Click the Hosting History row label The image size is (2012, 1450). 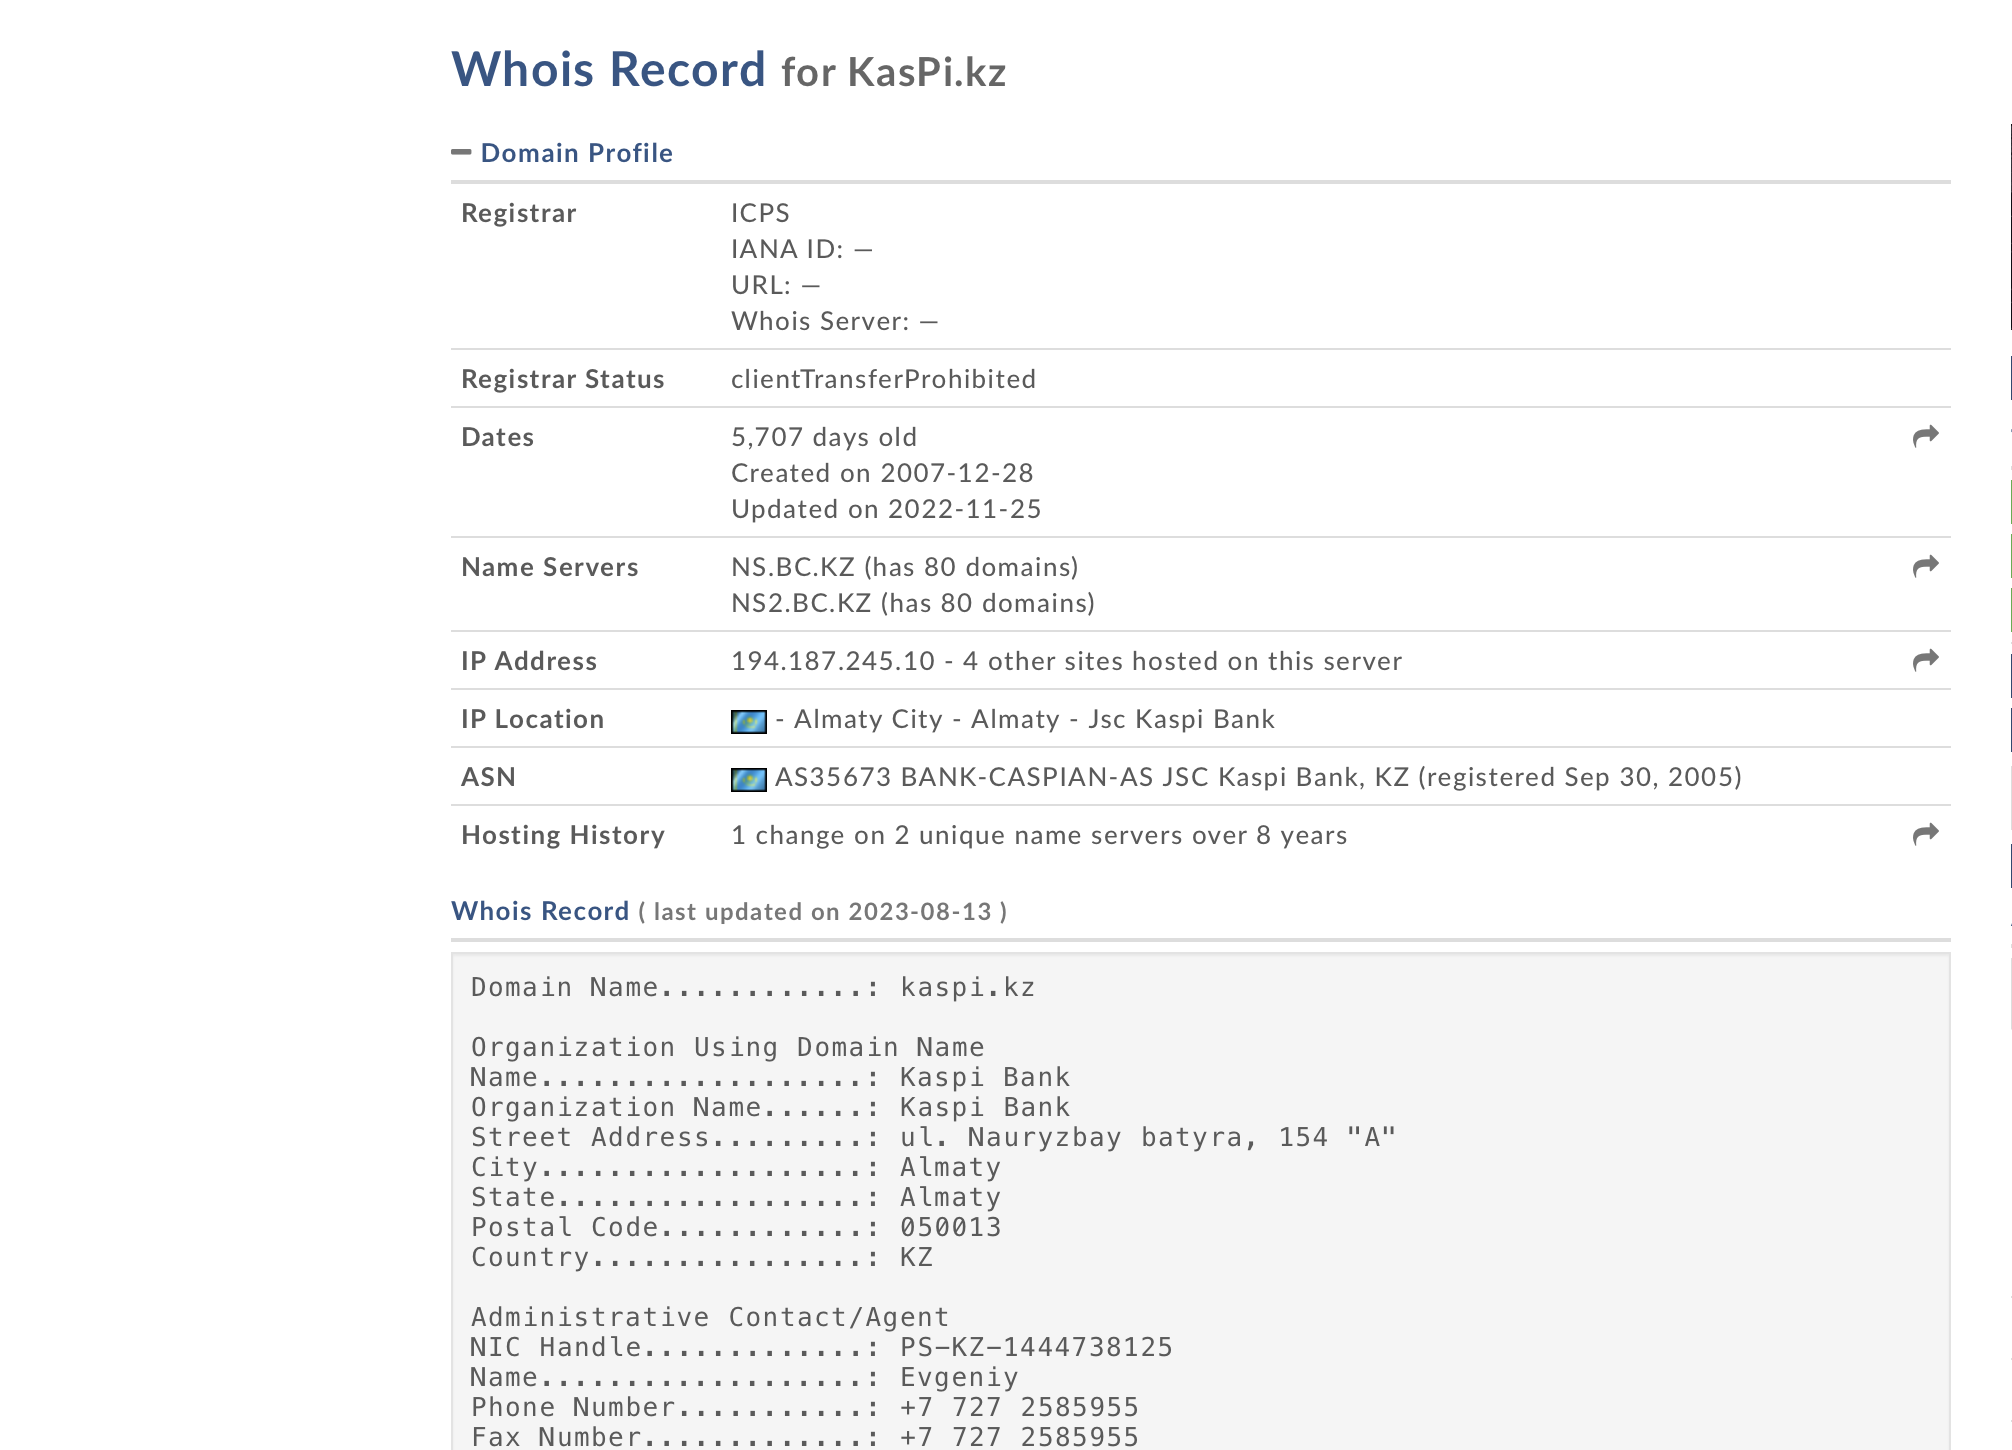click(563, 835)
